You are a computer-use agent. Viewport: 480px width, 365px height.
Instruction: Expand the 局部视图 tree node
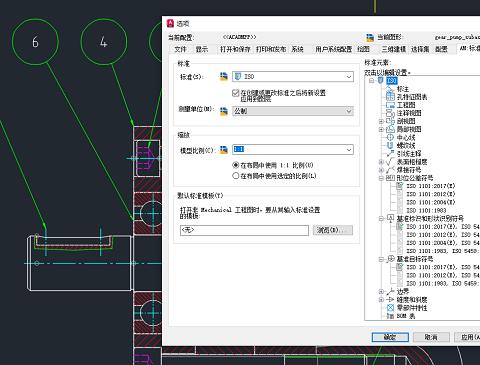(381, 129)
